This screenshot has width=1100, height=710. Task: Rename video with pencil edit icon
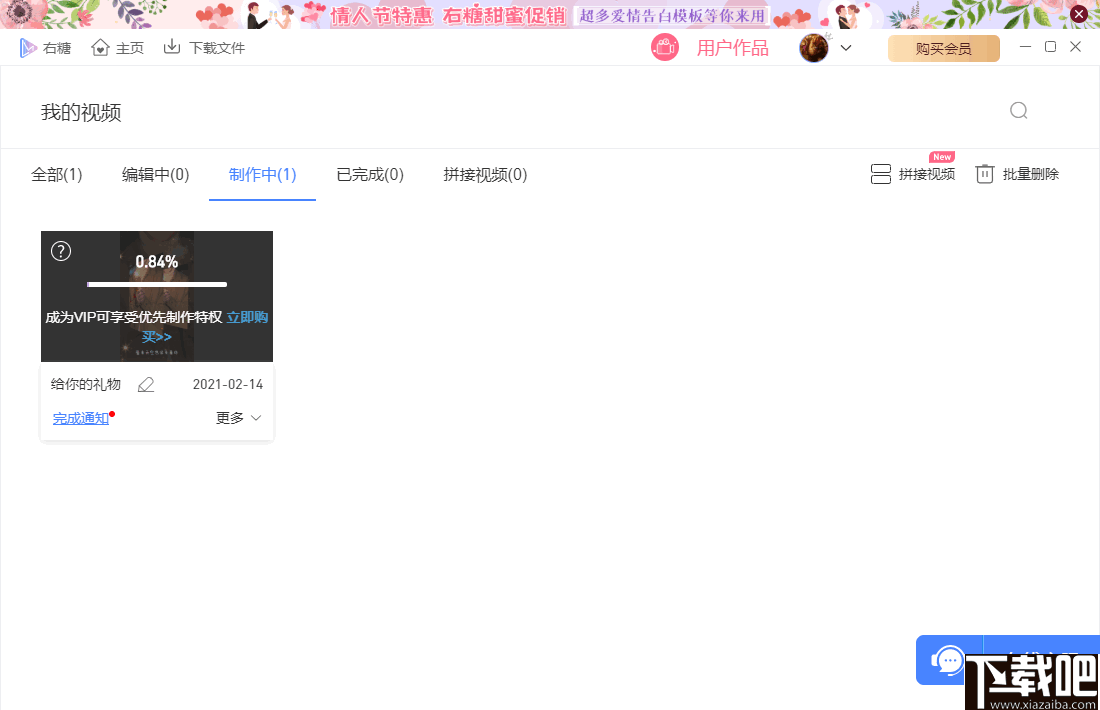(146, 384)
